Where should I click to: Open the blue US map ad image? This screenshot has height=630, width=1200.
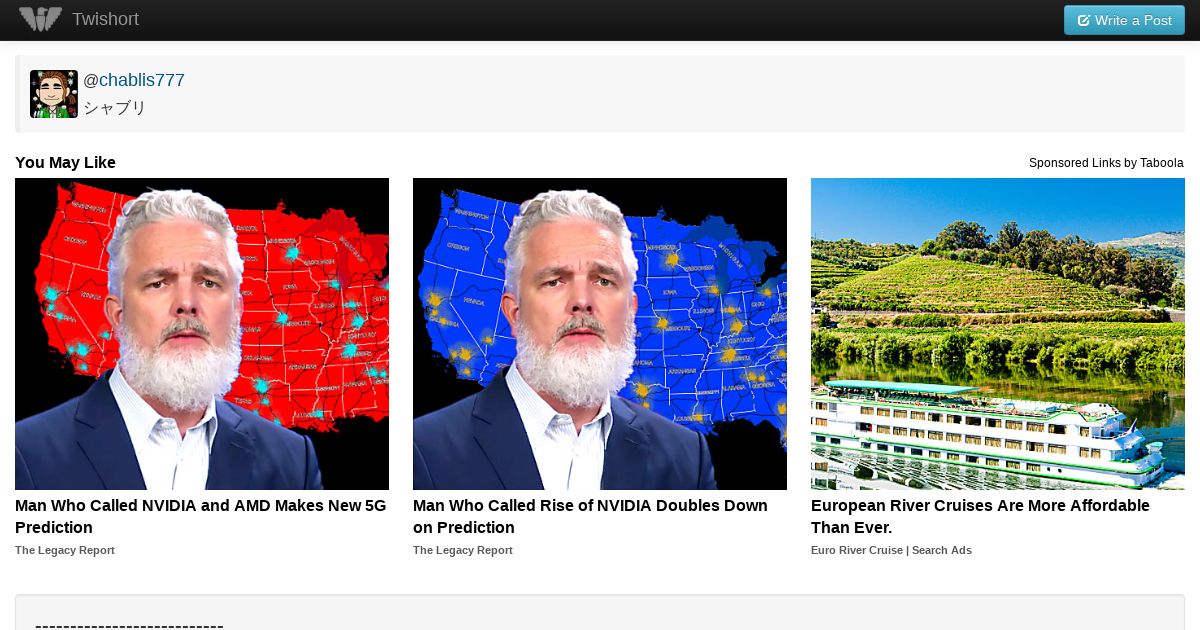[x=600, y=334]
